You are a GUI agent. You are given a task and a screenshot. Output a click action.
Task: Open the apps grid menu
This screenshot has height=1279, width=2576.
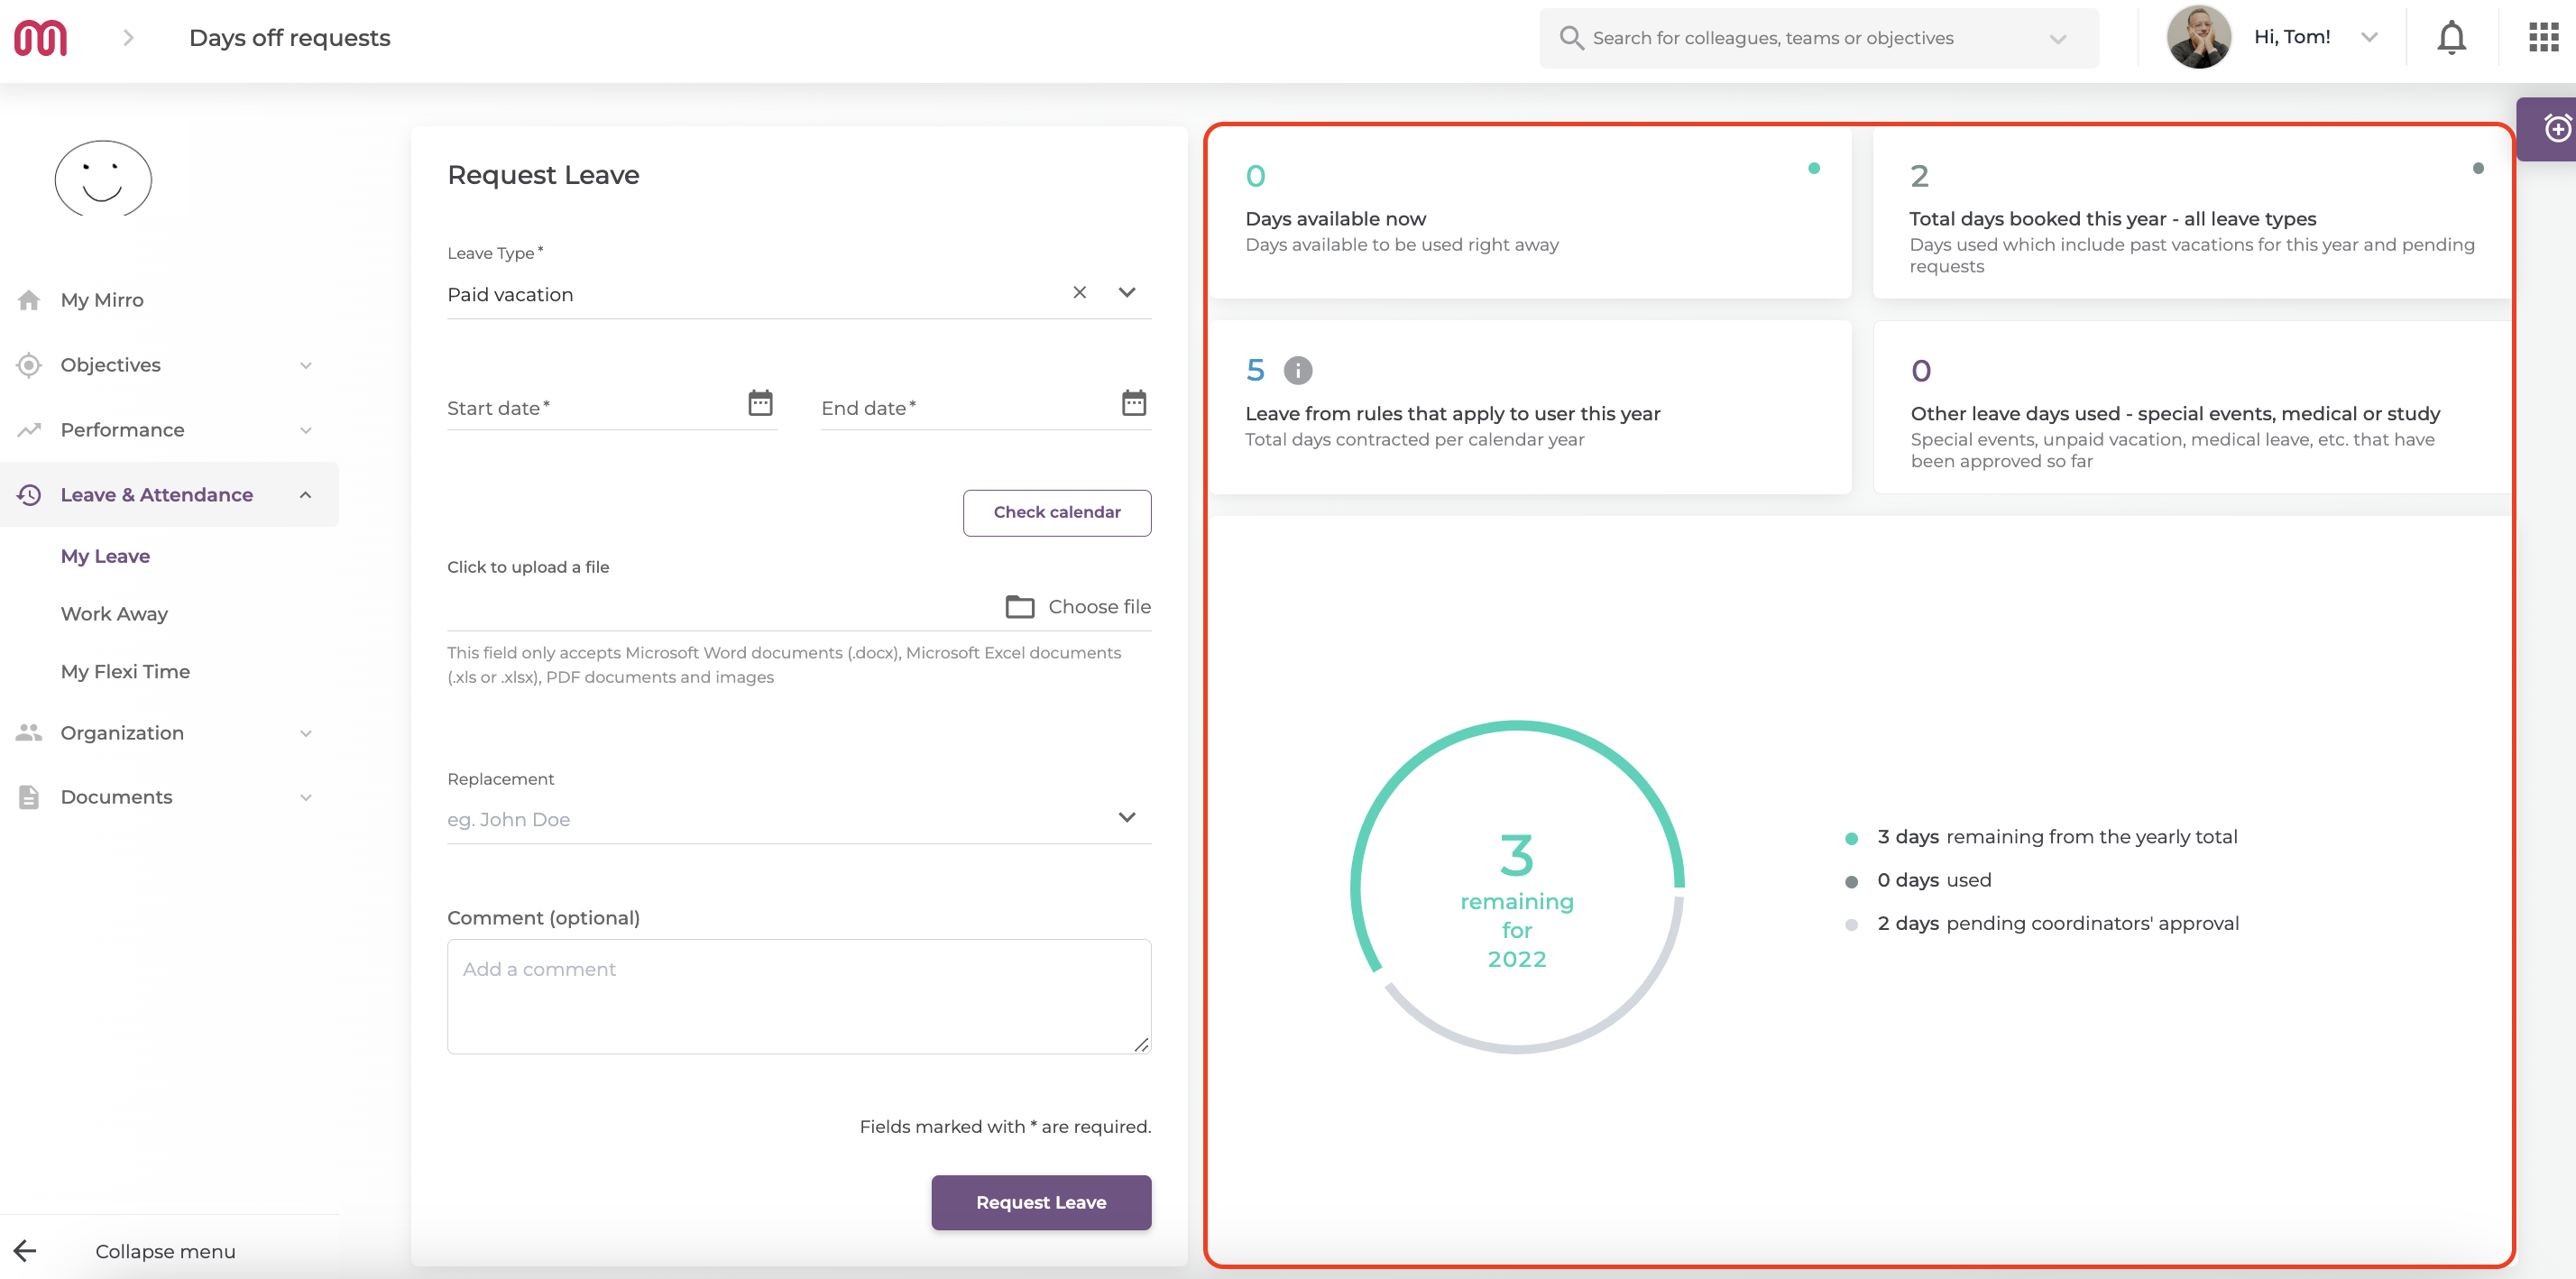pos(2543,38)
